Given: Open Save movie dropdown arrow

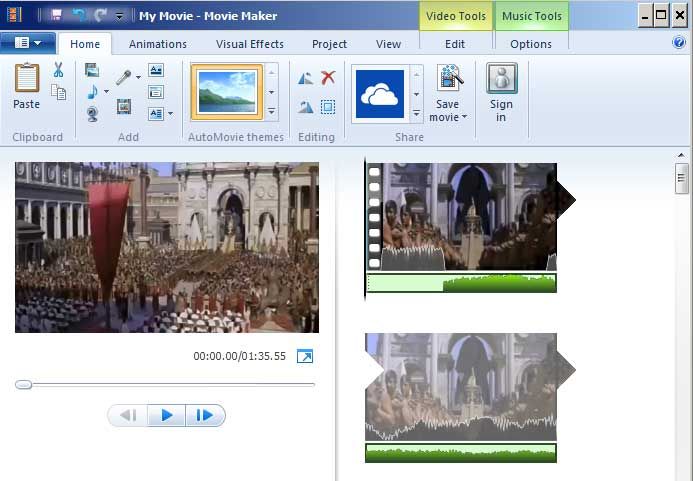Looking at the screenshot, I should (464, 117).
